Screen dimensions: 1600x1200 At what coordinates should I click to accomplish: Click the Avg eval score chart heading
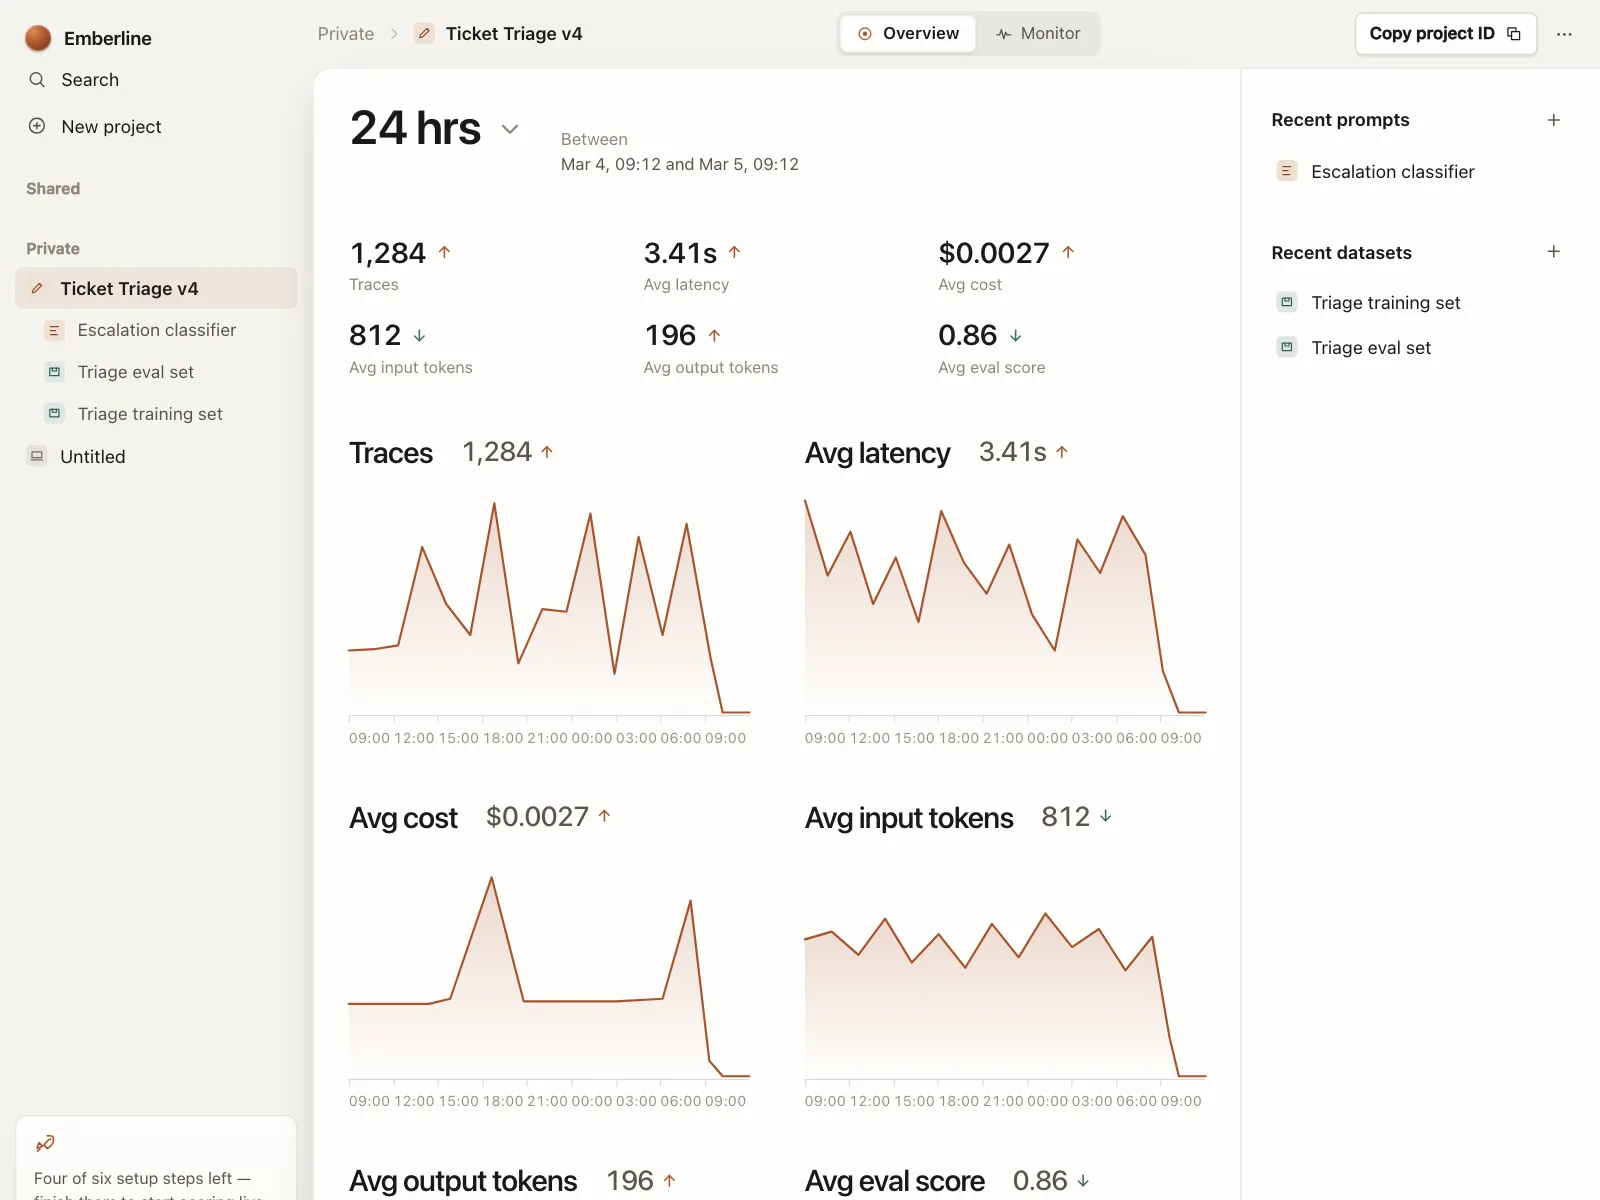point(895,1181)
